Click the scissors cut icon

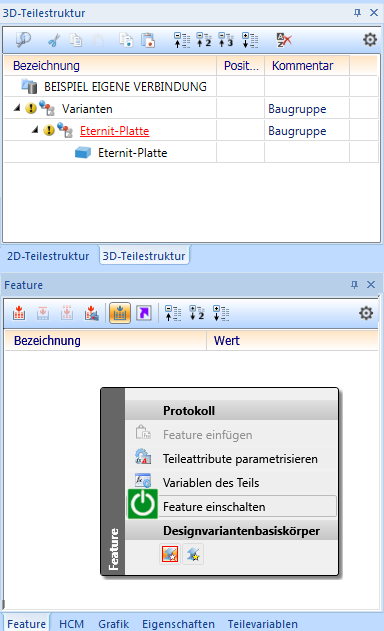point(54,40)
